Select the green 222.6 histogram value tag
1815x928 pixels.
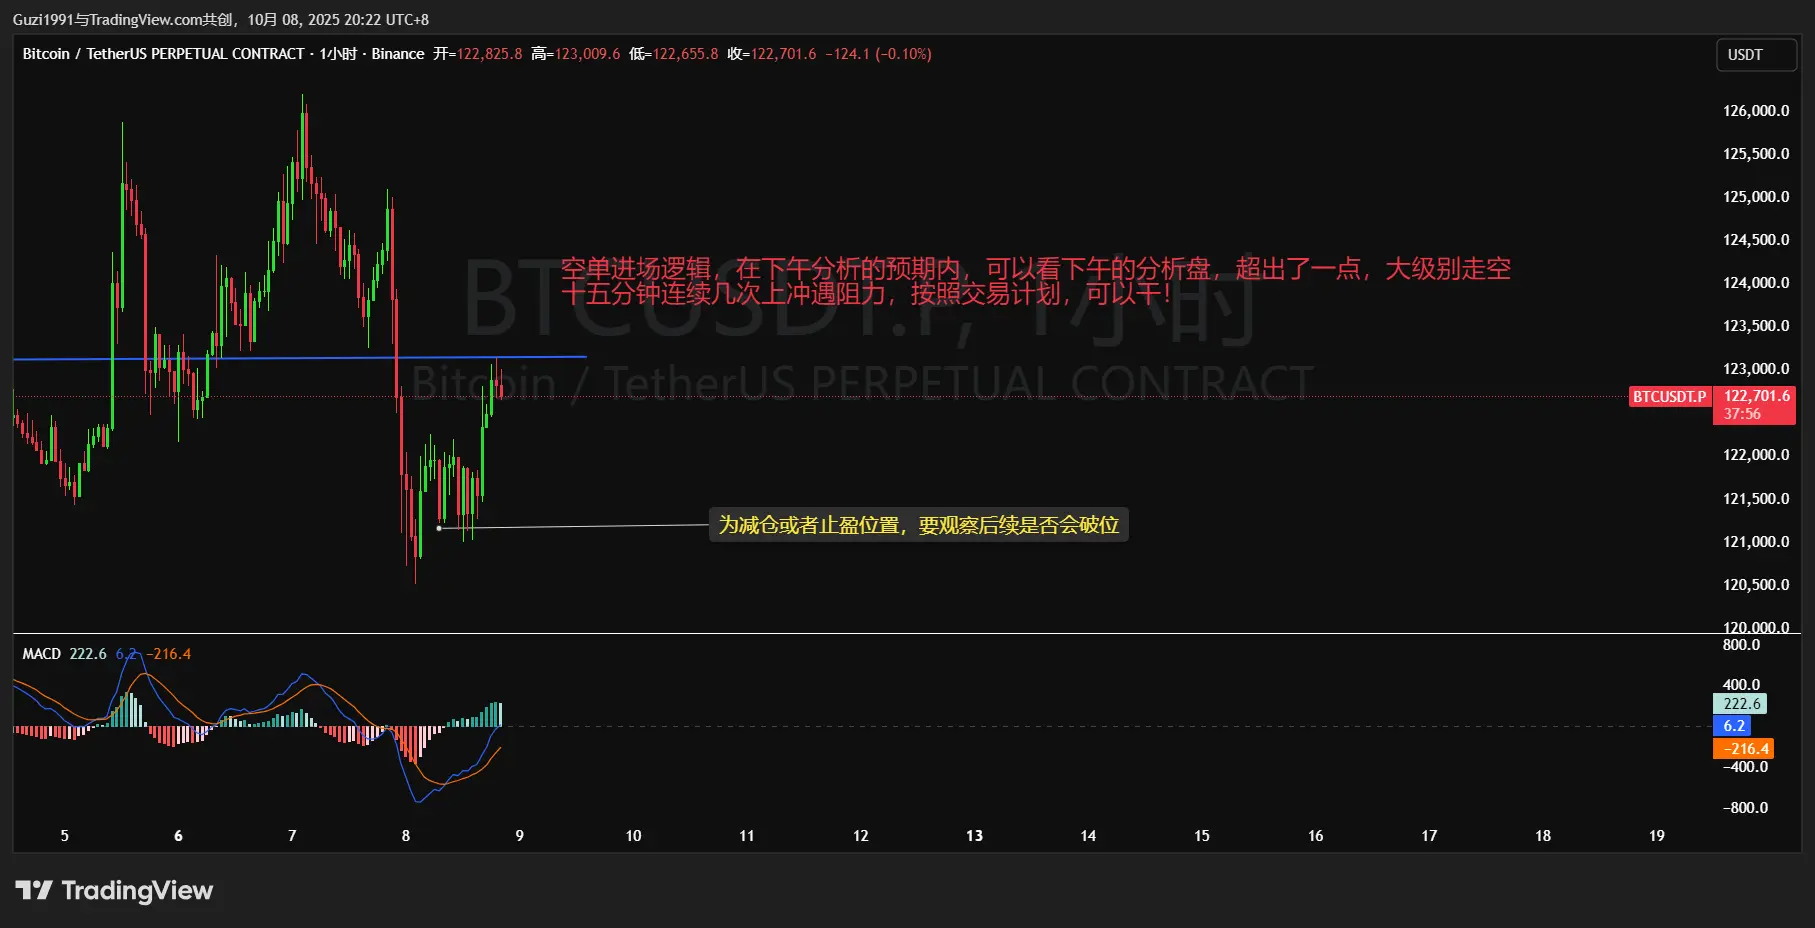coord(1740,704)
